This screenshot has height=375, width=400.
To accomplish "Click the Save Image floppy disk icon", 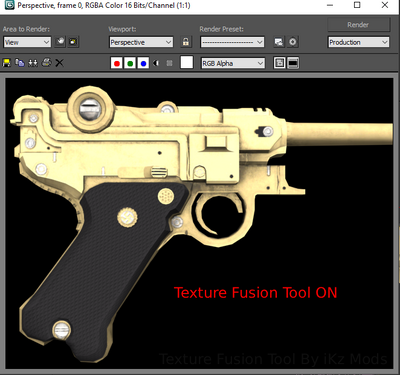I will tap(7, 63).
